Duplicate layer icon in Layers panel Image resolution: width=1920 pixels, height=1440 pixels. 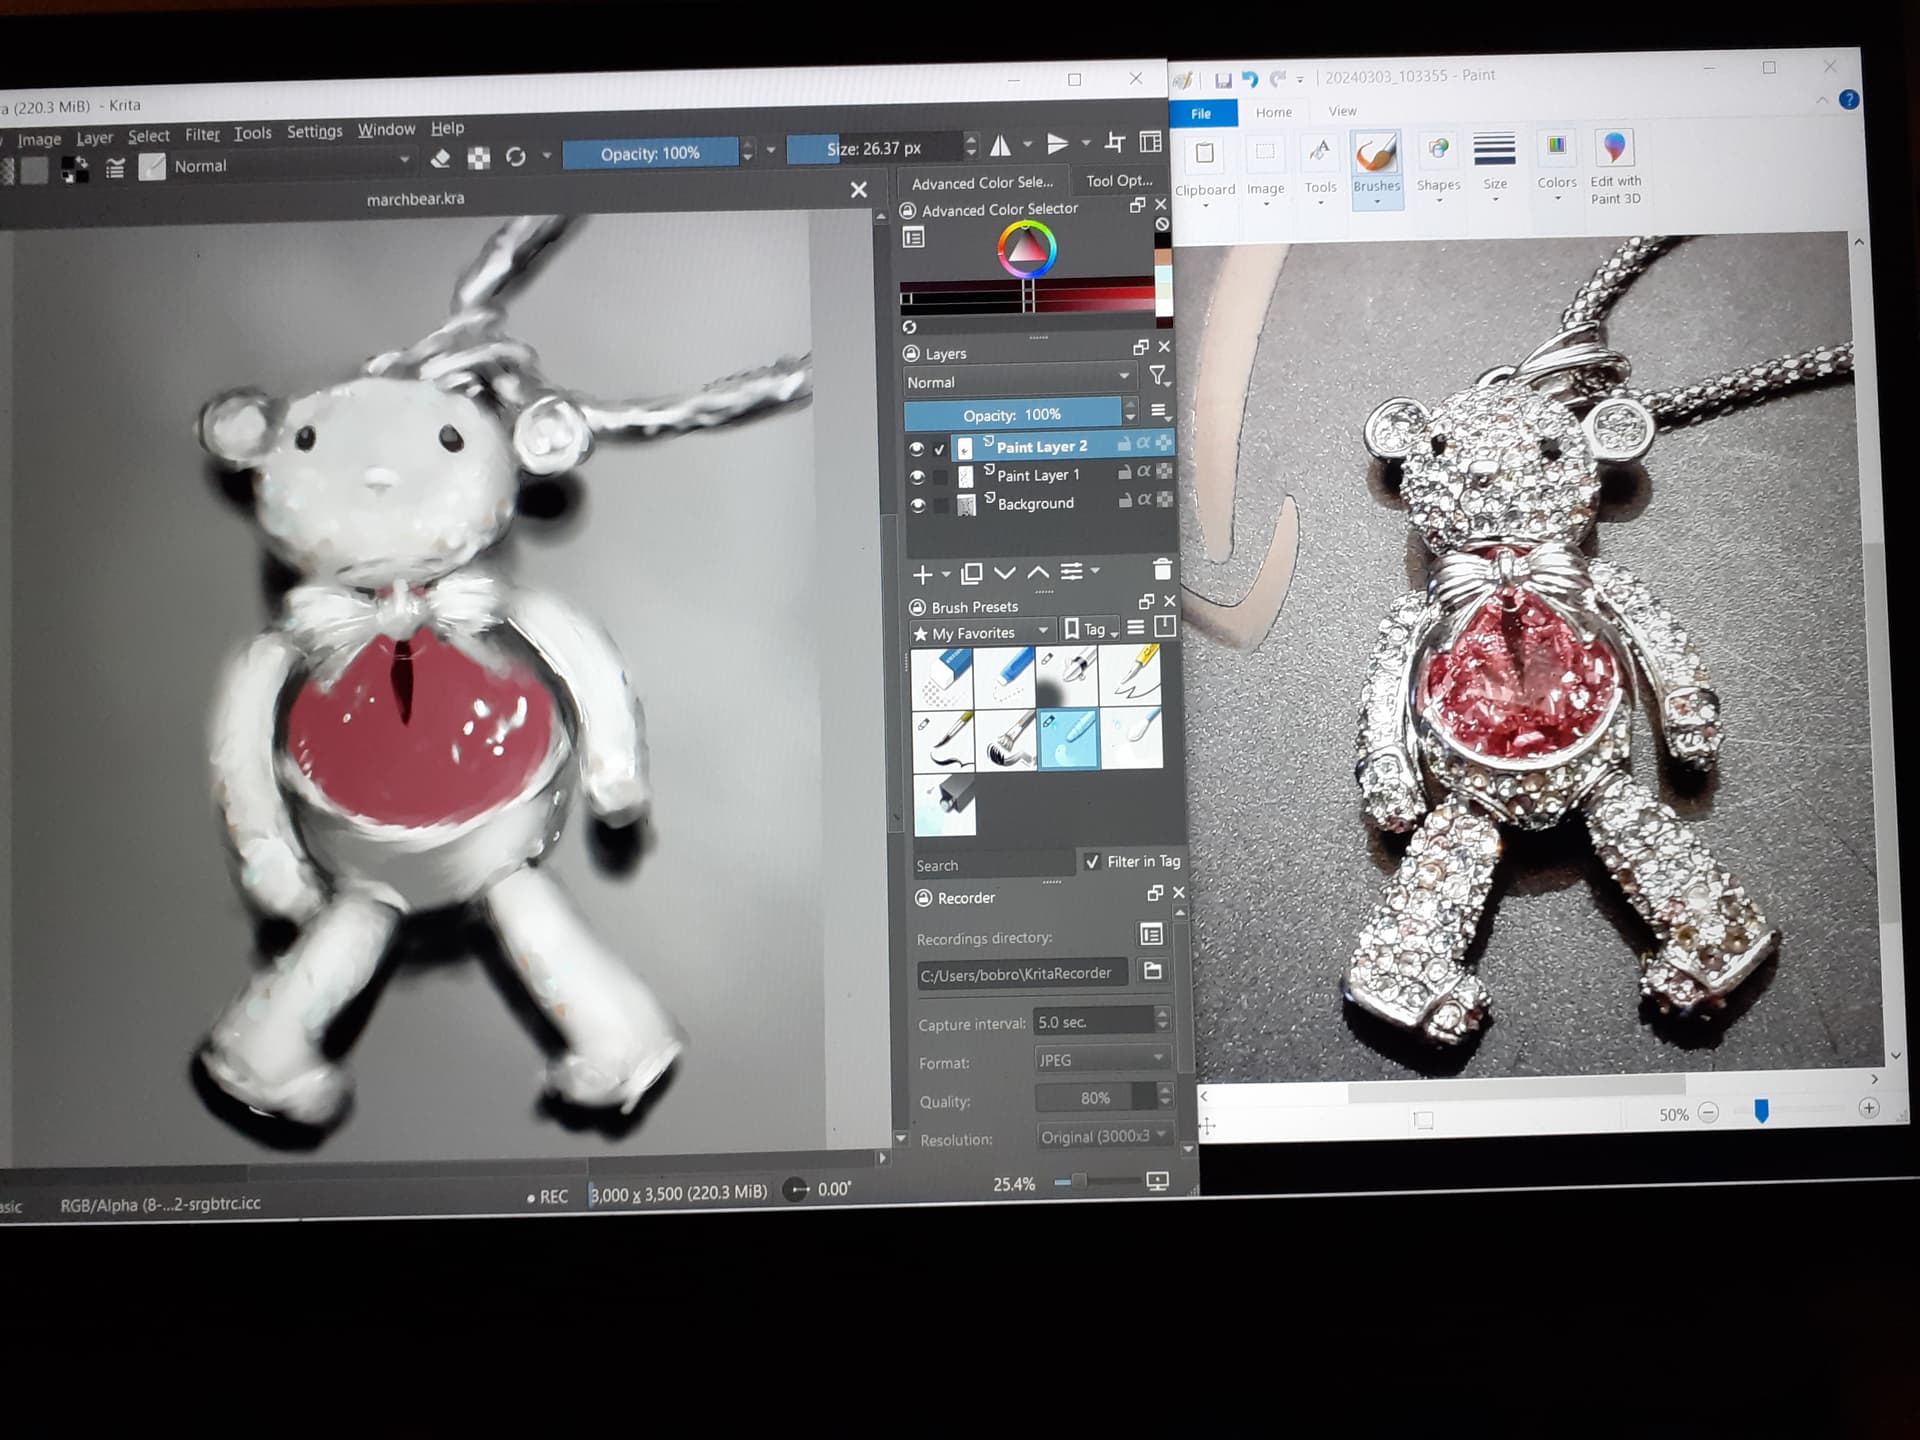tap(971, 574)
